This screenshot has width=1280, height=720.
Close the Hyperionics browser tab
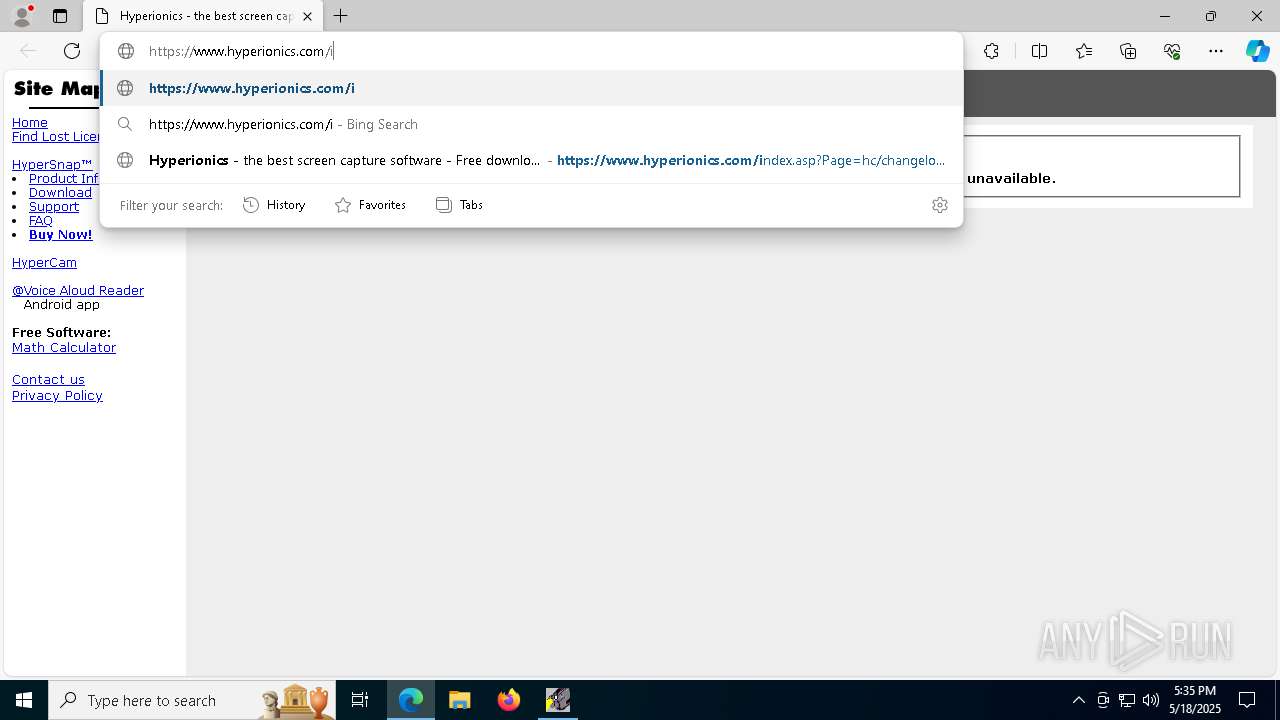(307, 16)
